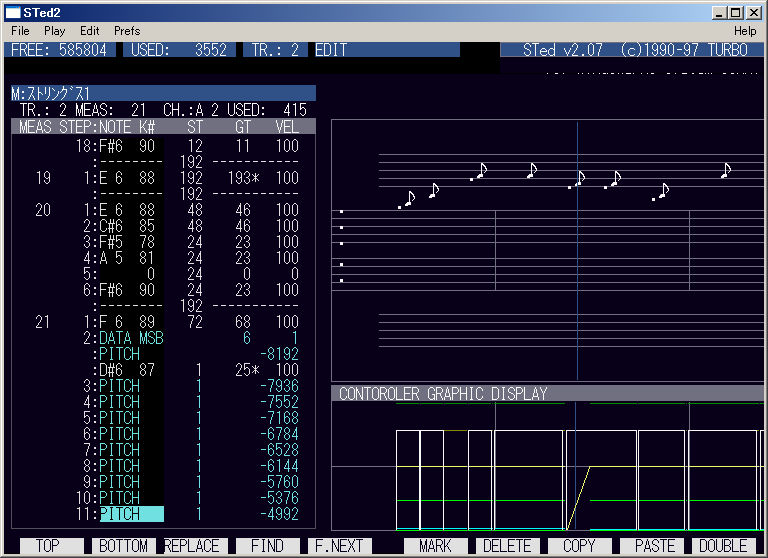
Task: Click the CH.:A 2 channel indicator
Action: coord(191,110)
